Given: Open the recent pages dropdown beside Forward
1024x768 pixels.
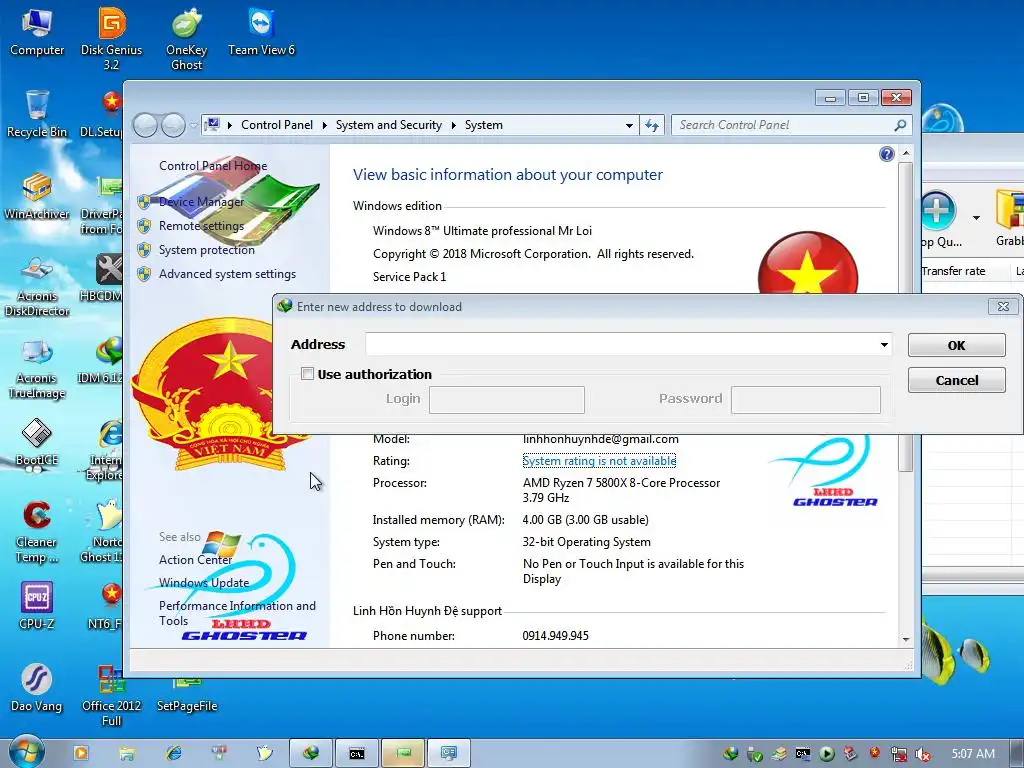Looking at the screenshot, I should point(193,125).
